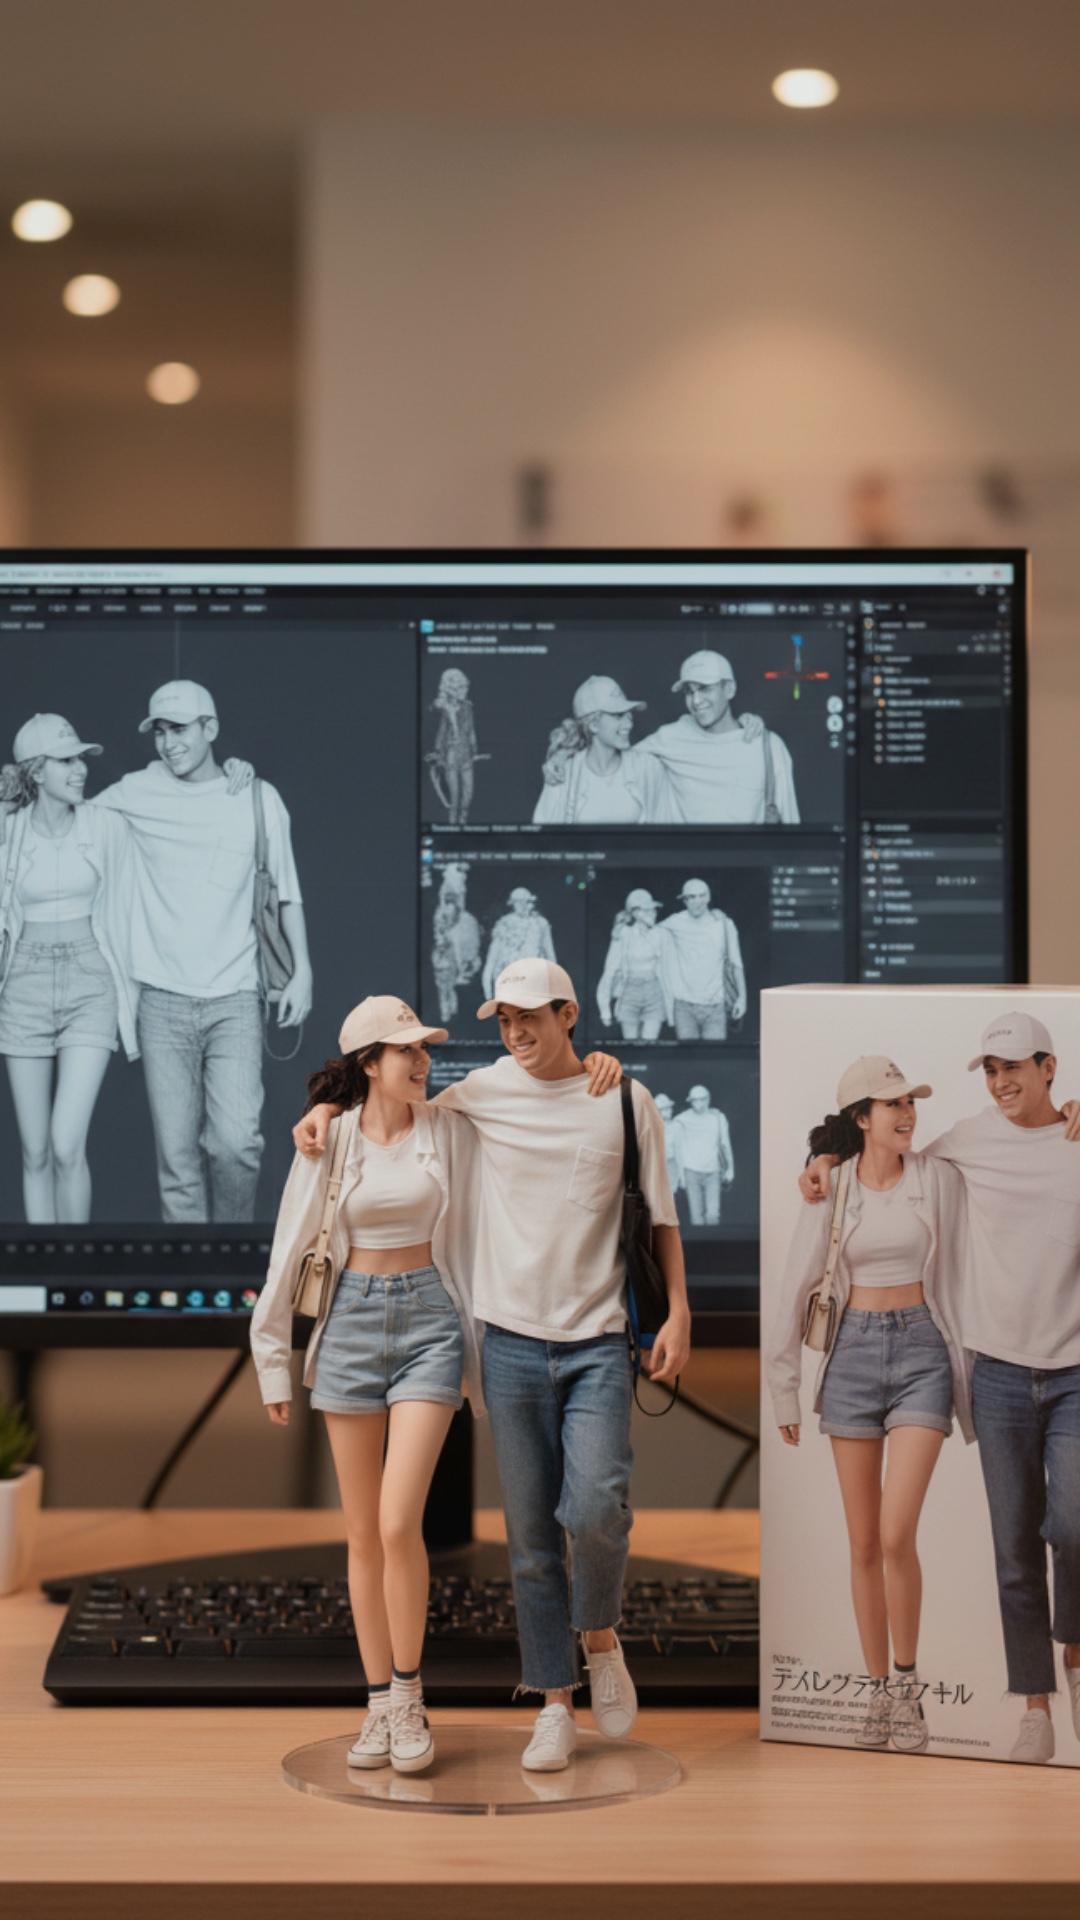Open the filter icon at the outliner header's right
This screenshot has height=1920, width=1080.
click(x=1000, y=607)
